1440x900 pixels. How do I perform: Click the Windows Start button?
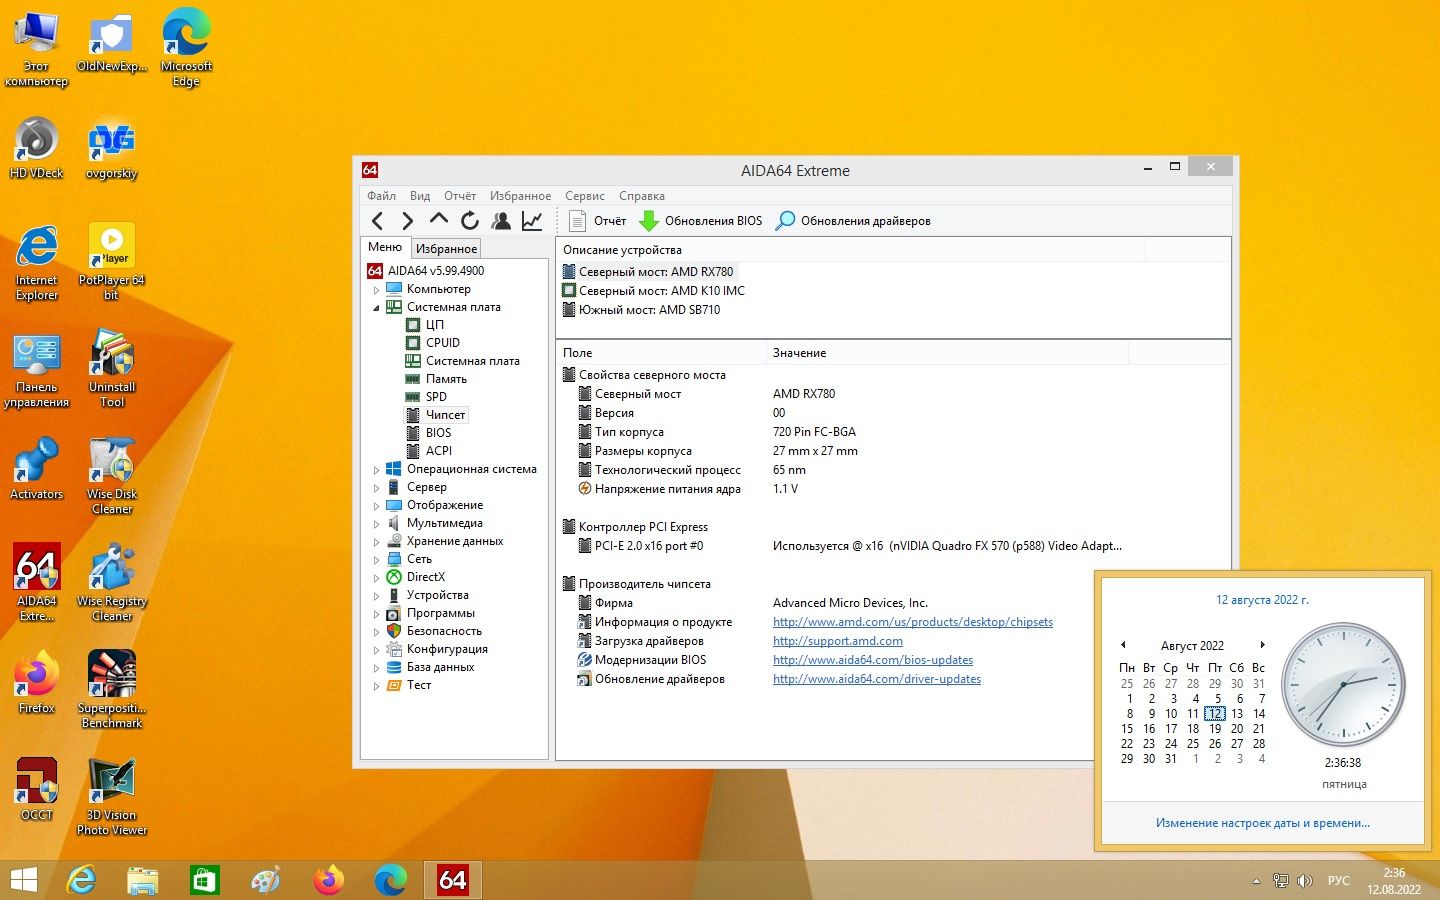tap(24, 880)
